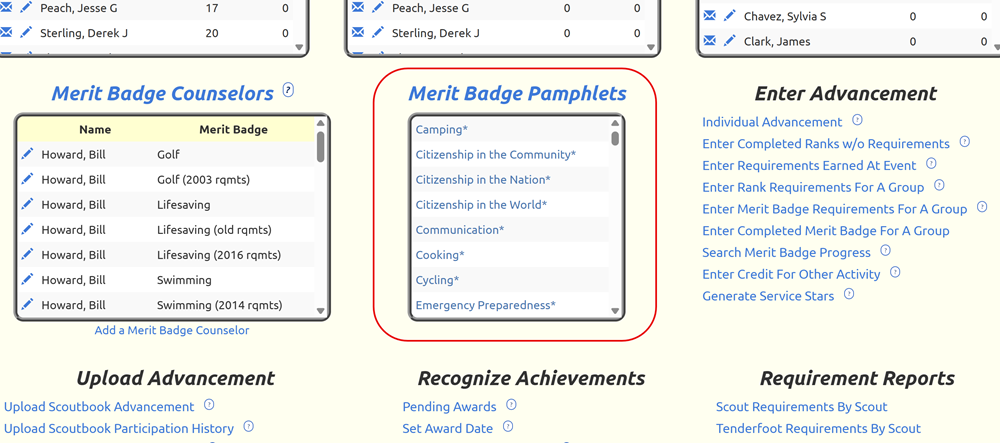Click down arrow of Merit Badge Pamphlets list
The image size is (1000, 443).
click(x=615, y=311)
